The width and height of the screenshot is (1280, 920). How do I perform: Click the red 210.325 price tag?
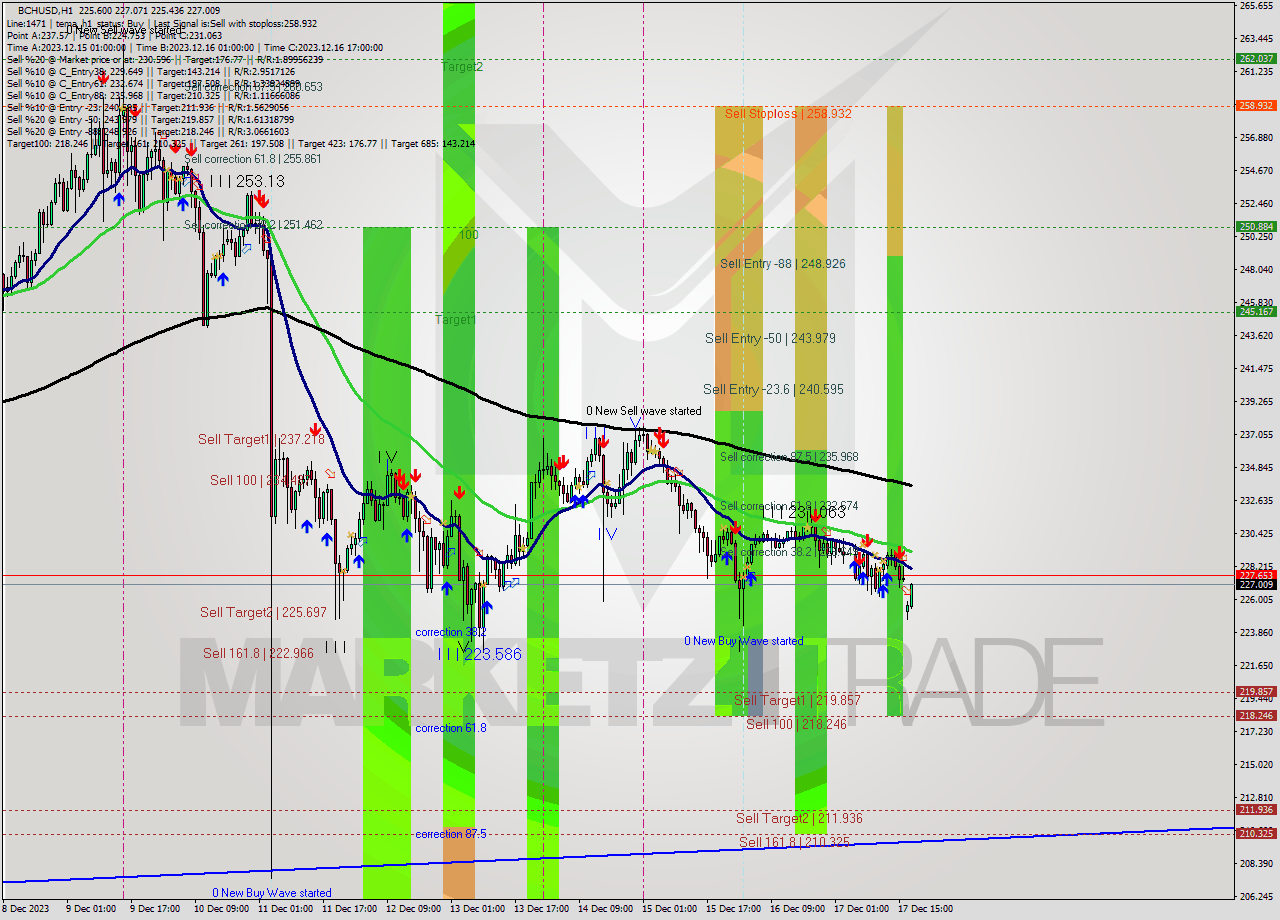1256,833
